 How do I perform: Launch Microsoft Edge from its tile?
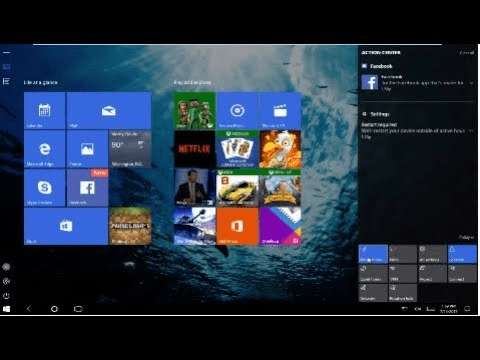coord(45,149)
